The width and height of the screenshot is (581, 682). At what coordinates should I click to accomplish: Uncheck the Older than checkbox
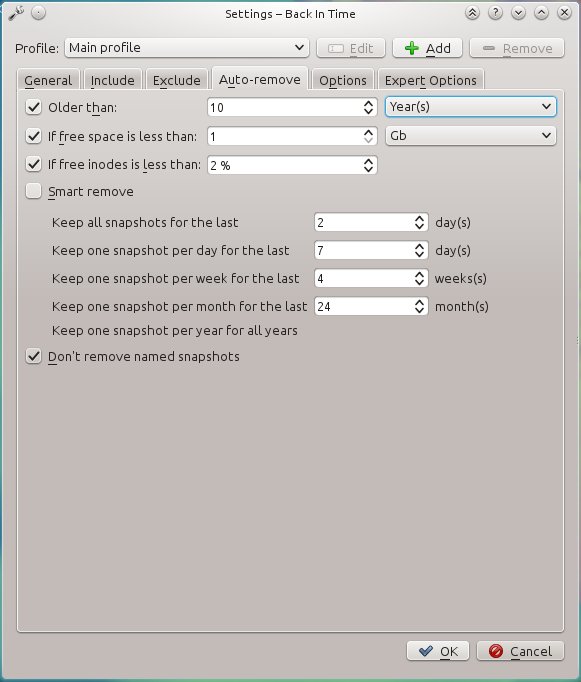[x=33, y=107]
